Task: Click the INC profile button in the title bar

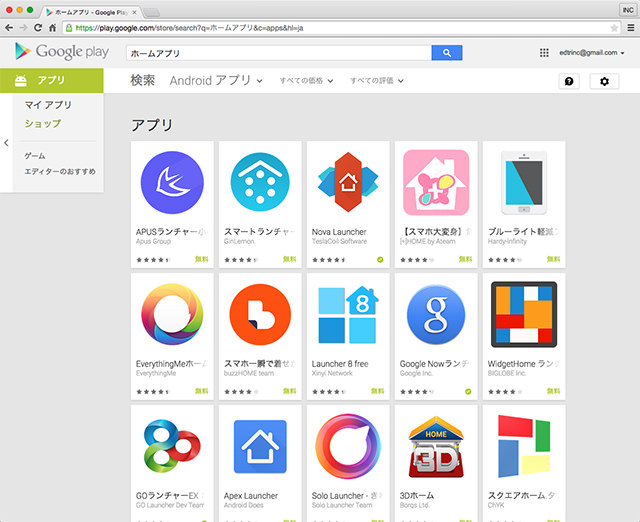Action: click(628, 10)
